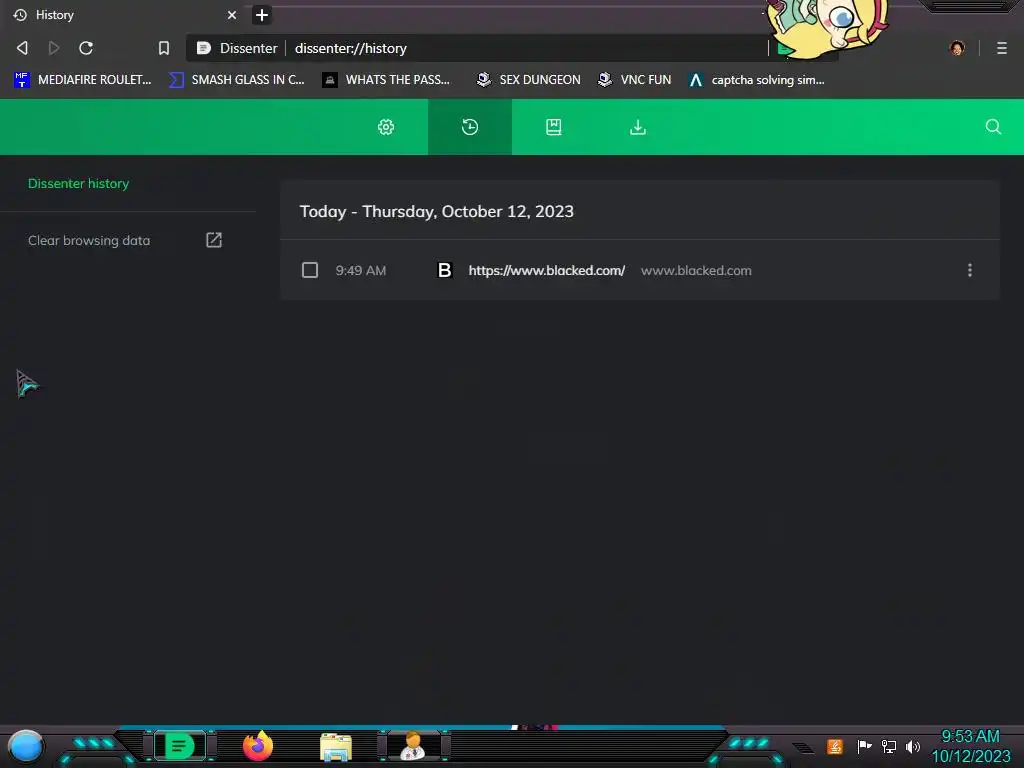Open the SMASH GLASS IN C... bookmark
This screenshot has width=1024, height=768.
236,80
